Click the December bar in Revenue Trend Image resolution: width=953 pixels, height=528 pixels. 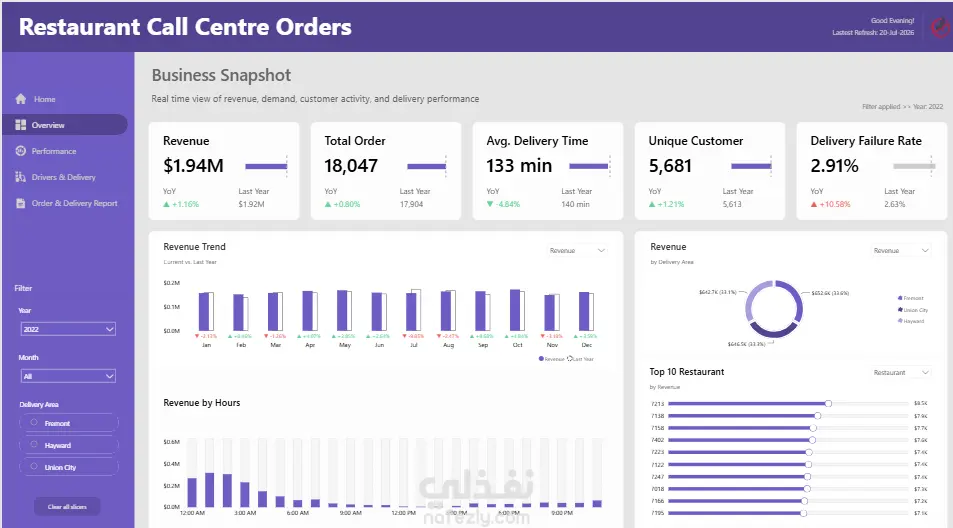(x=584, y=311)
